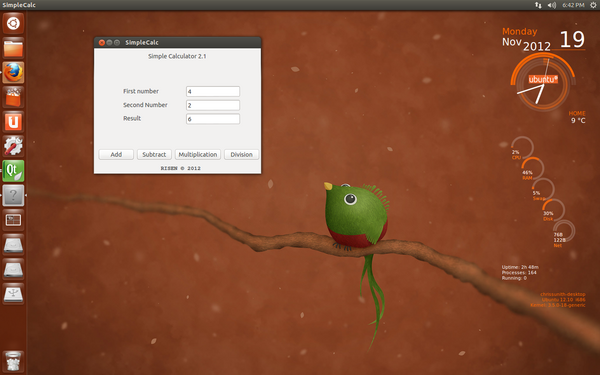
Task: Click the 'RISEN © 2012' footer text
Action: [x=181, y=168]
